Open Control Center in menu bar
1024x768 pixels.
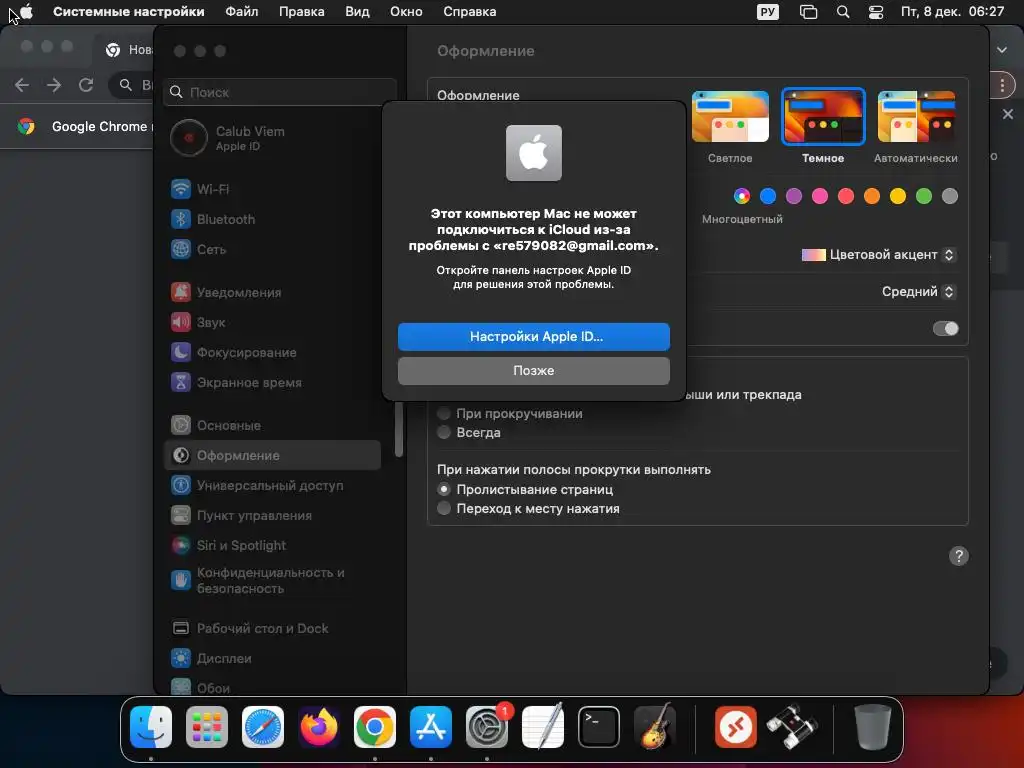point(876,12)
